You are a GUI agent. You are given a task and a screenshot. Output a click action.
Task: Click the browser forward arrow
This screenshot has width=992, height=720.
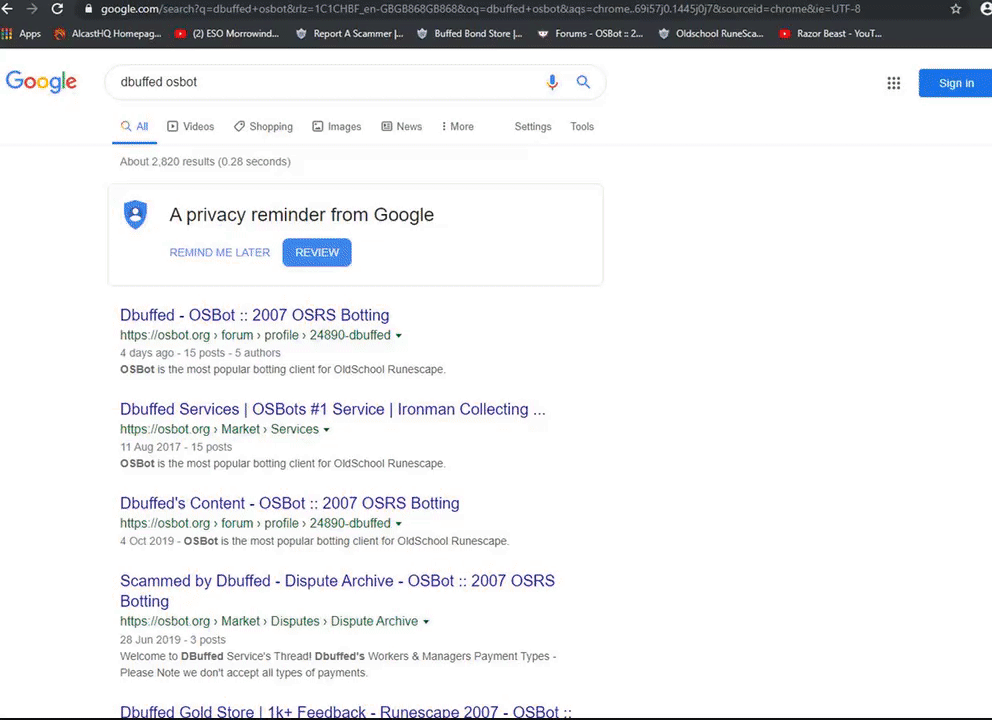pyautogui.click(x=32, y=9)
